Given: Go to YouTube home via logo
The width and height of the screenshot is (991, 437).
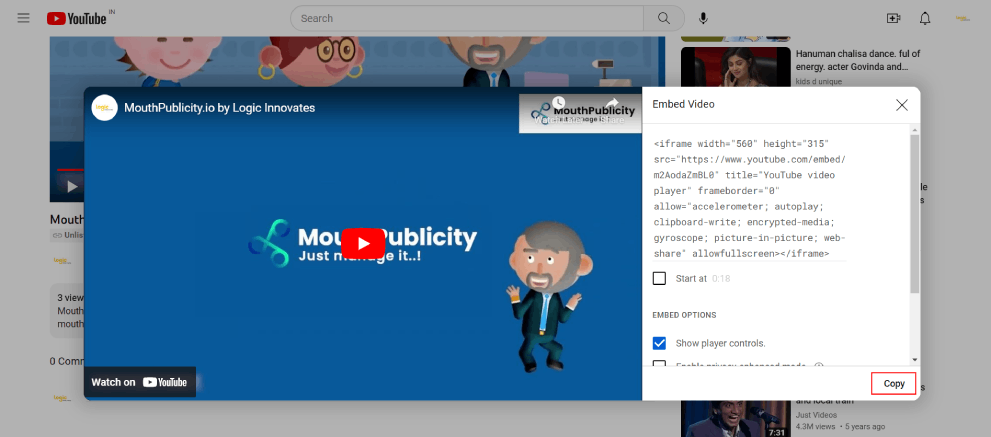Looking at the screenshot, I should 76,18.
